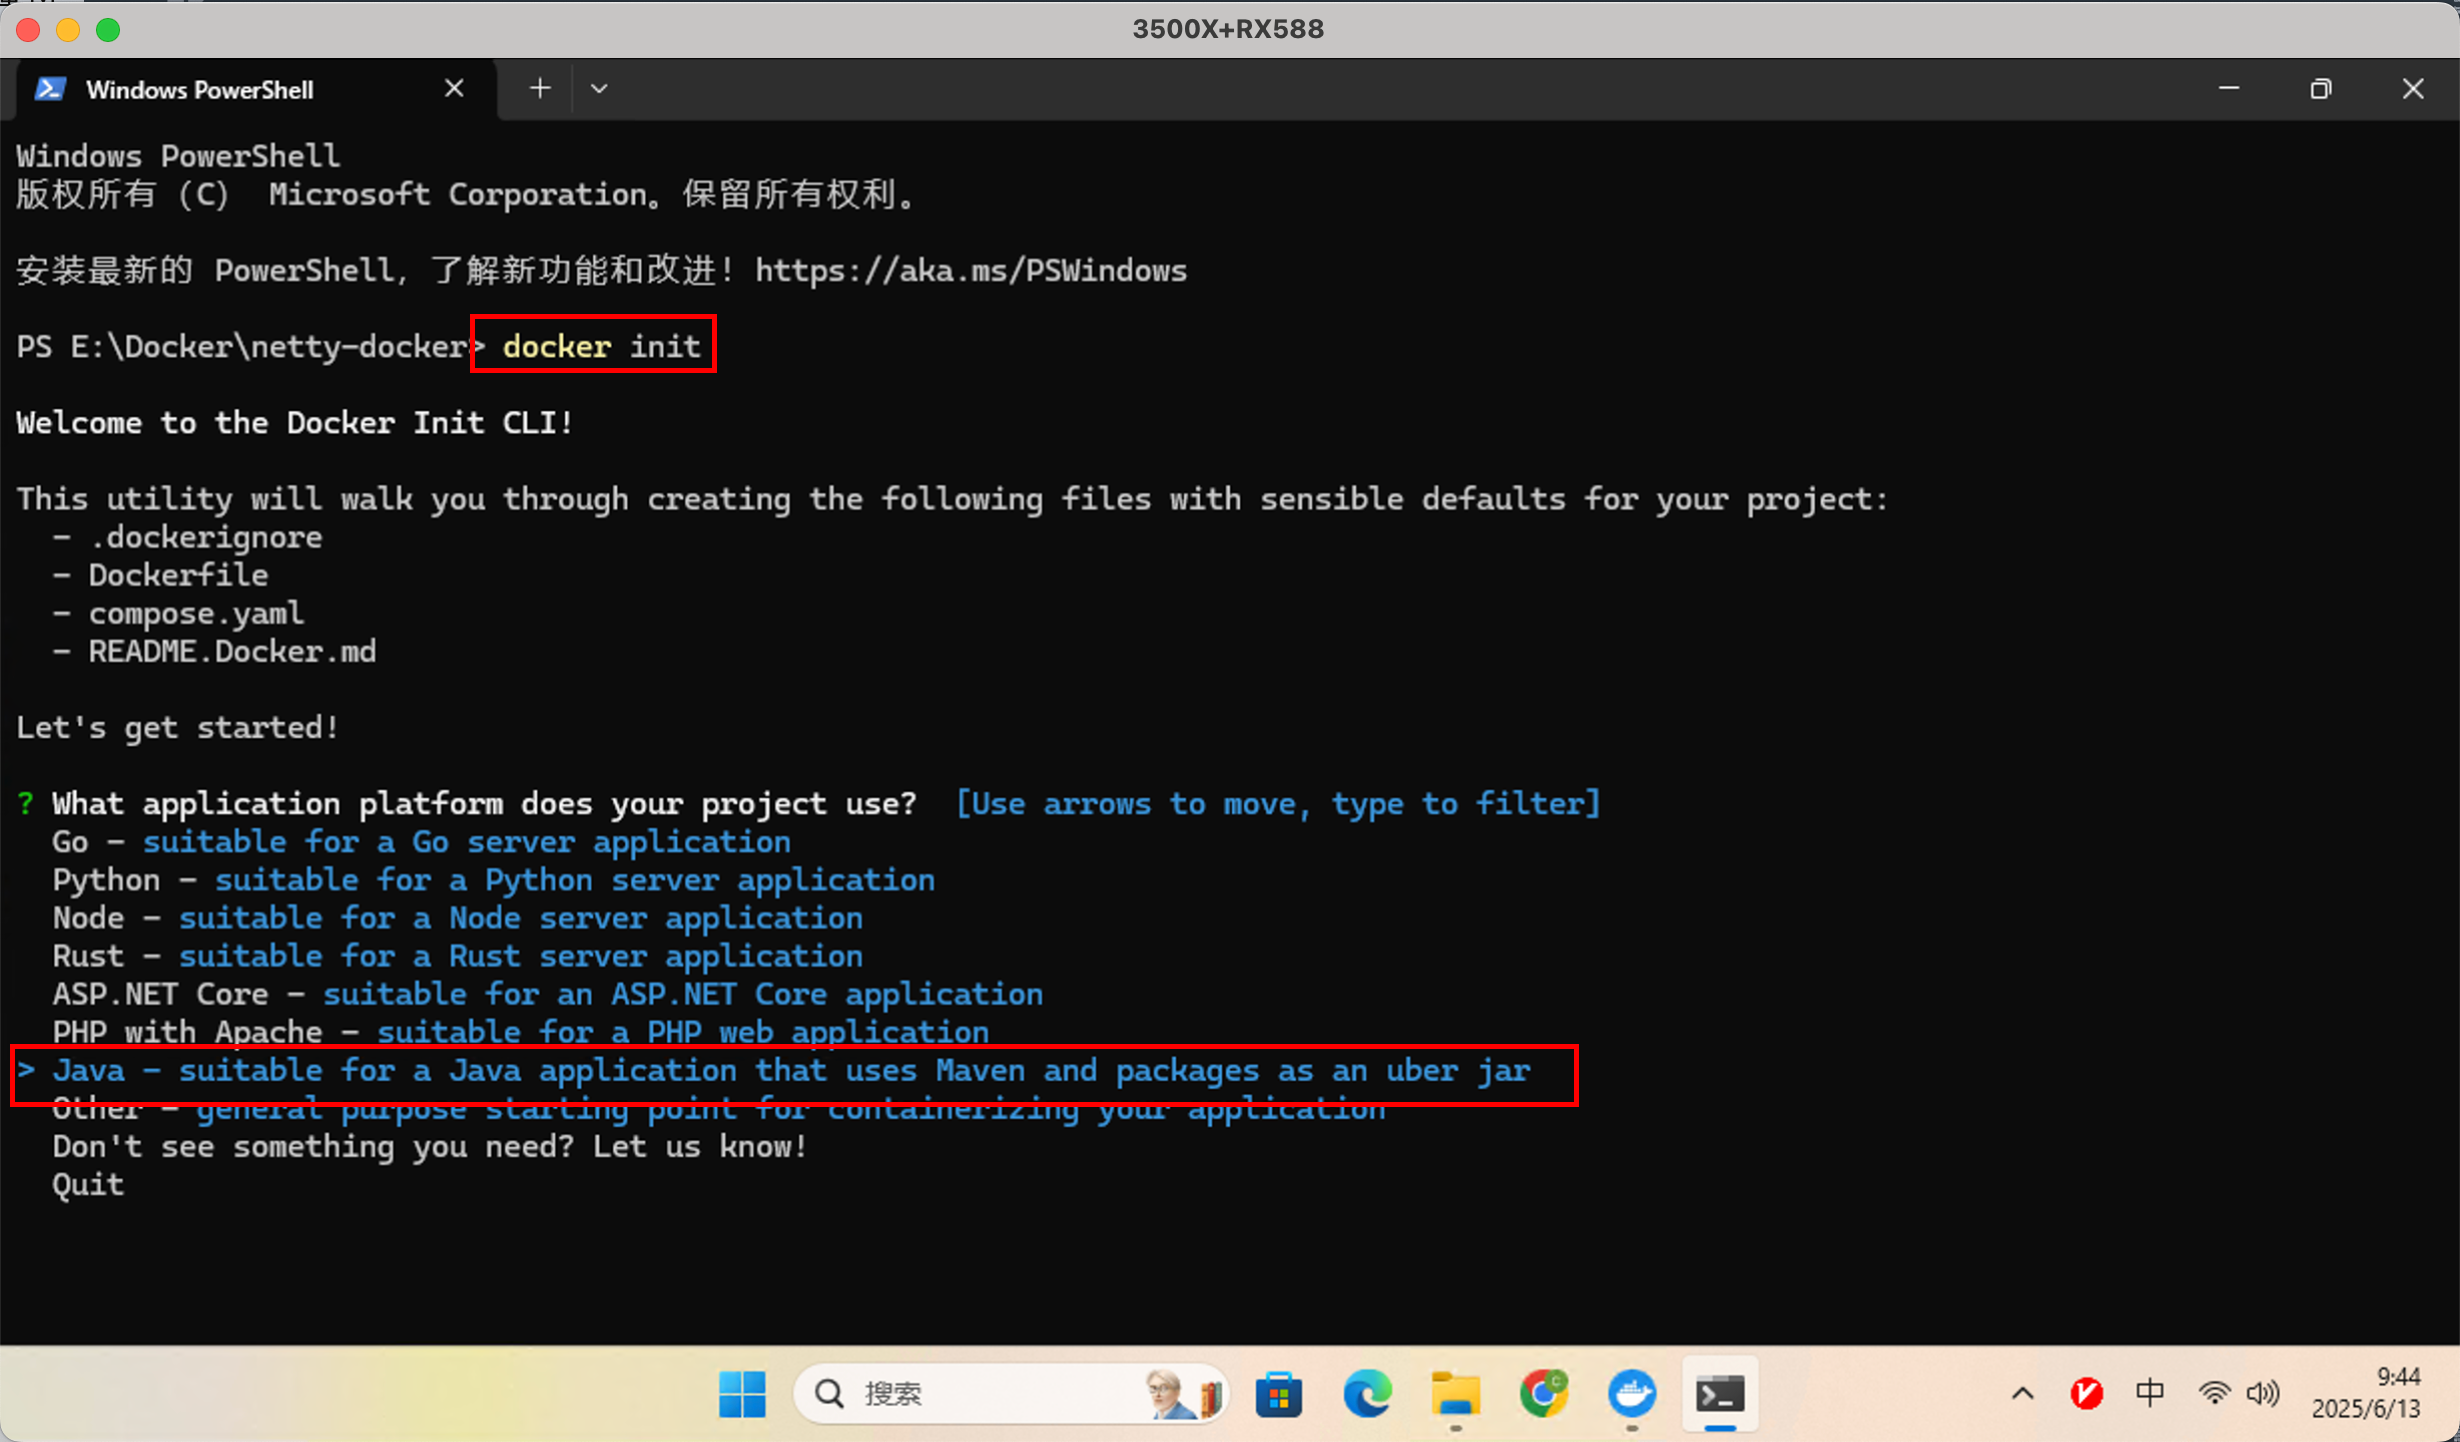Image resolution: width=2460 pixels, height=1442 pixels.
Task: Open the clock and date panel
Action: coord(2366,1393)
